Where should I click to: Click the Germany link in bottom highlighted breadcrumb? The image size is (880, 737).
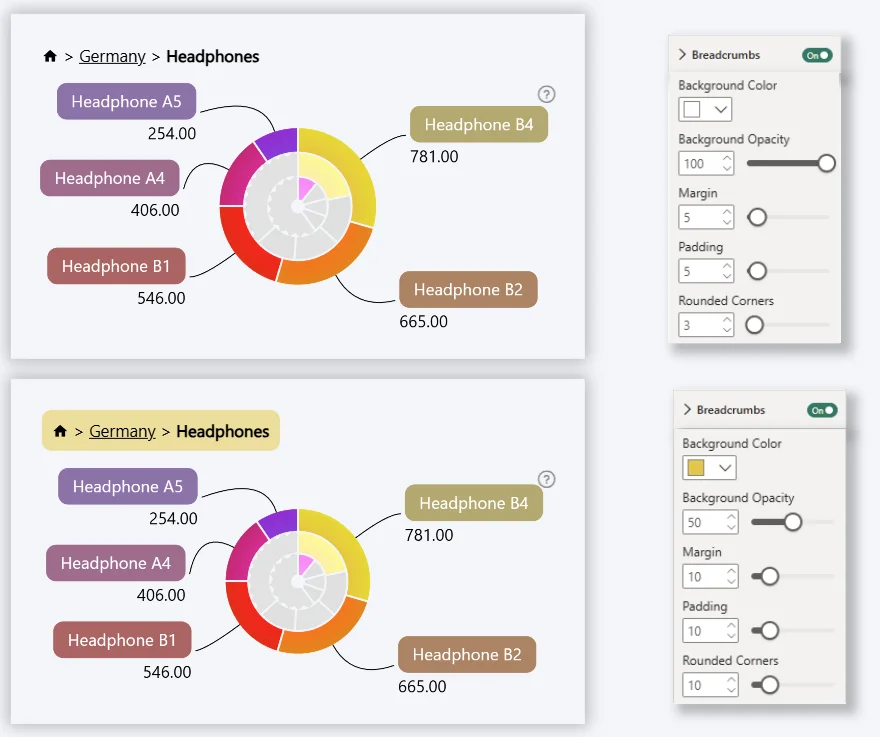[x=122, y=432]
